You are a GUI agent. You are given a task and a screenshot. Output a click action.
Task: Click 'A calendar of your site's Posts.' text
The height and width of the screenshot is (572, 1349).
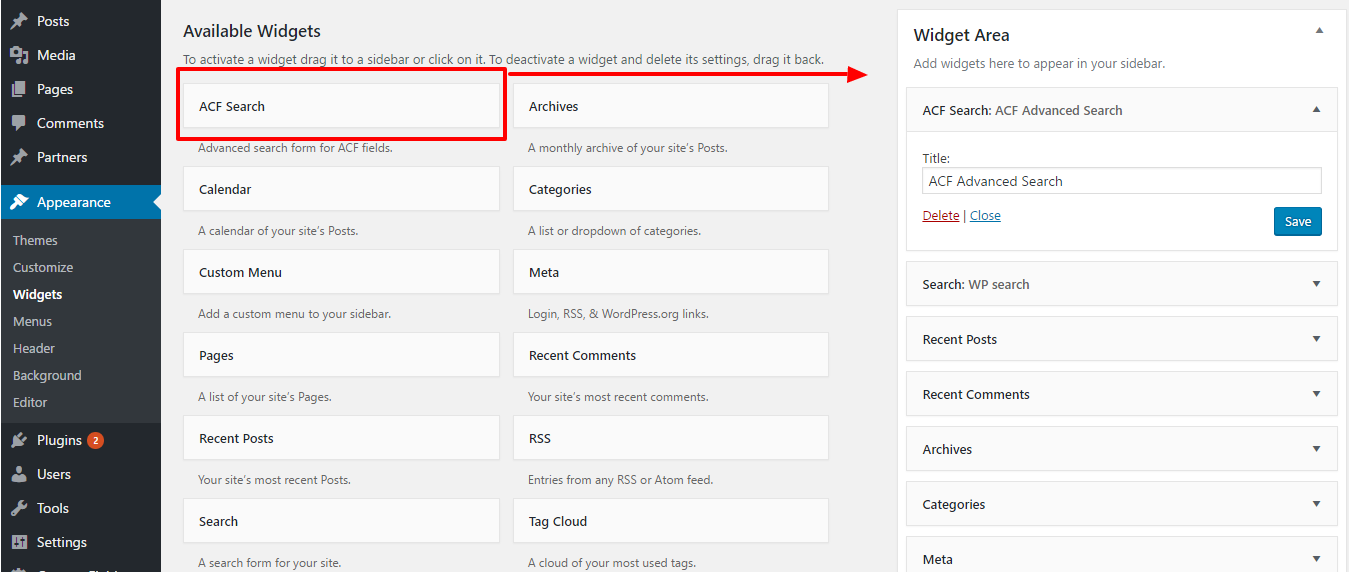pyautogui.click(x=278, y=230)
